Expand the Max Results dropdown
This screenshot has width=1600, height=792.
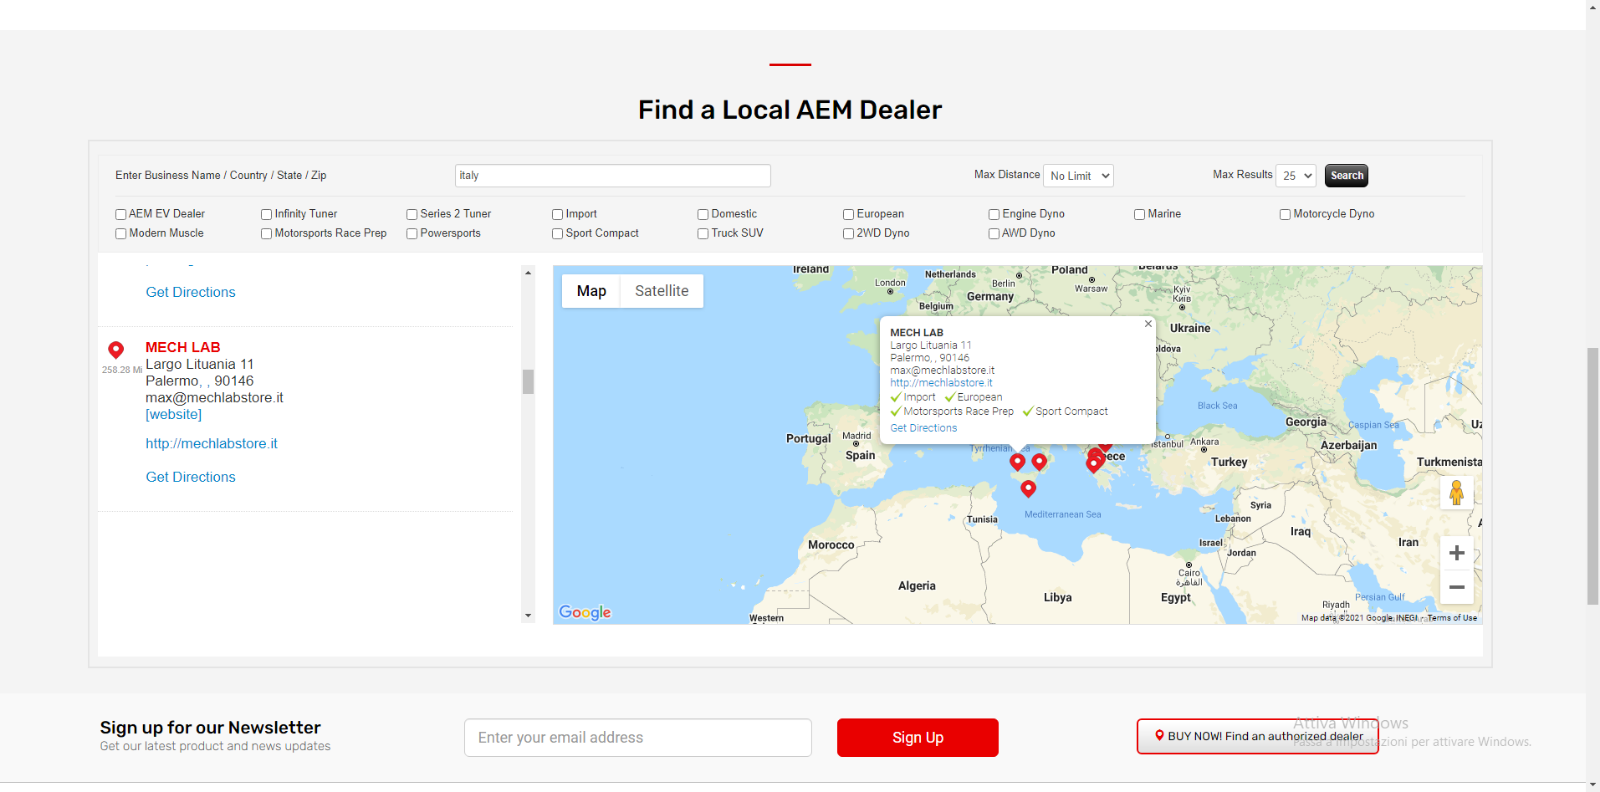pos(1296,176)
